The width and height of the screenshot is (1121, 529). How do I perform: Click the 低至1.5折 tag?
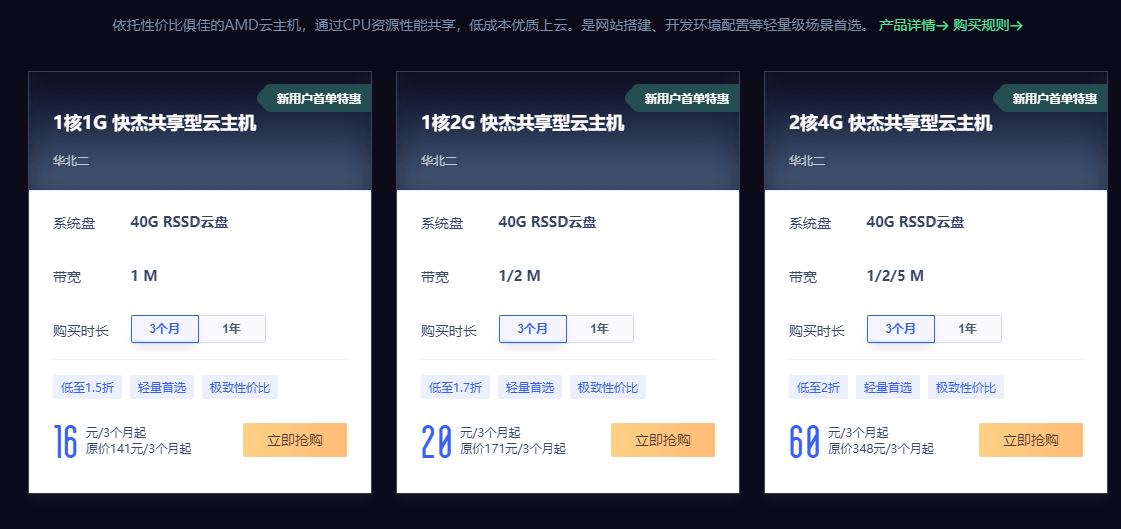pyautogui.click(x=88, y=387)
